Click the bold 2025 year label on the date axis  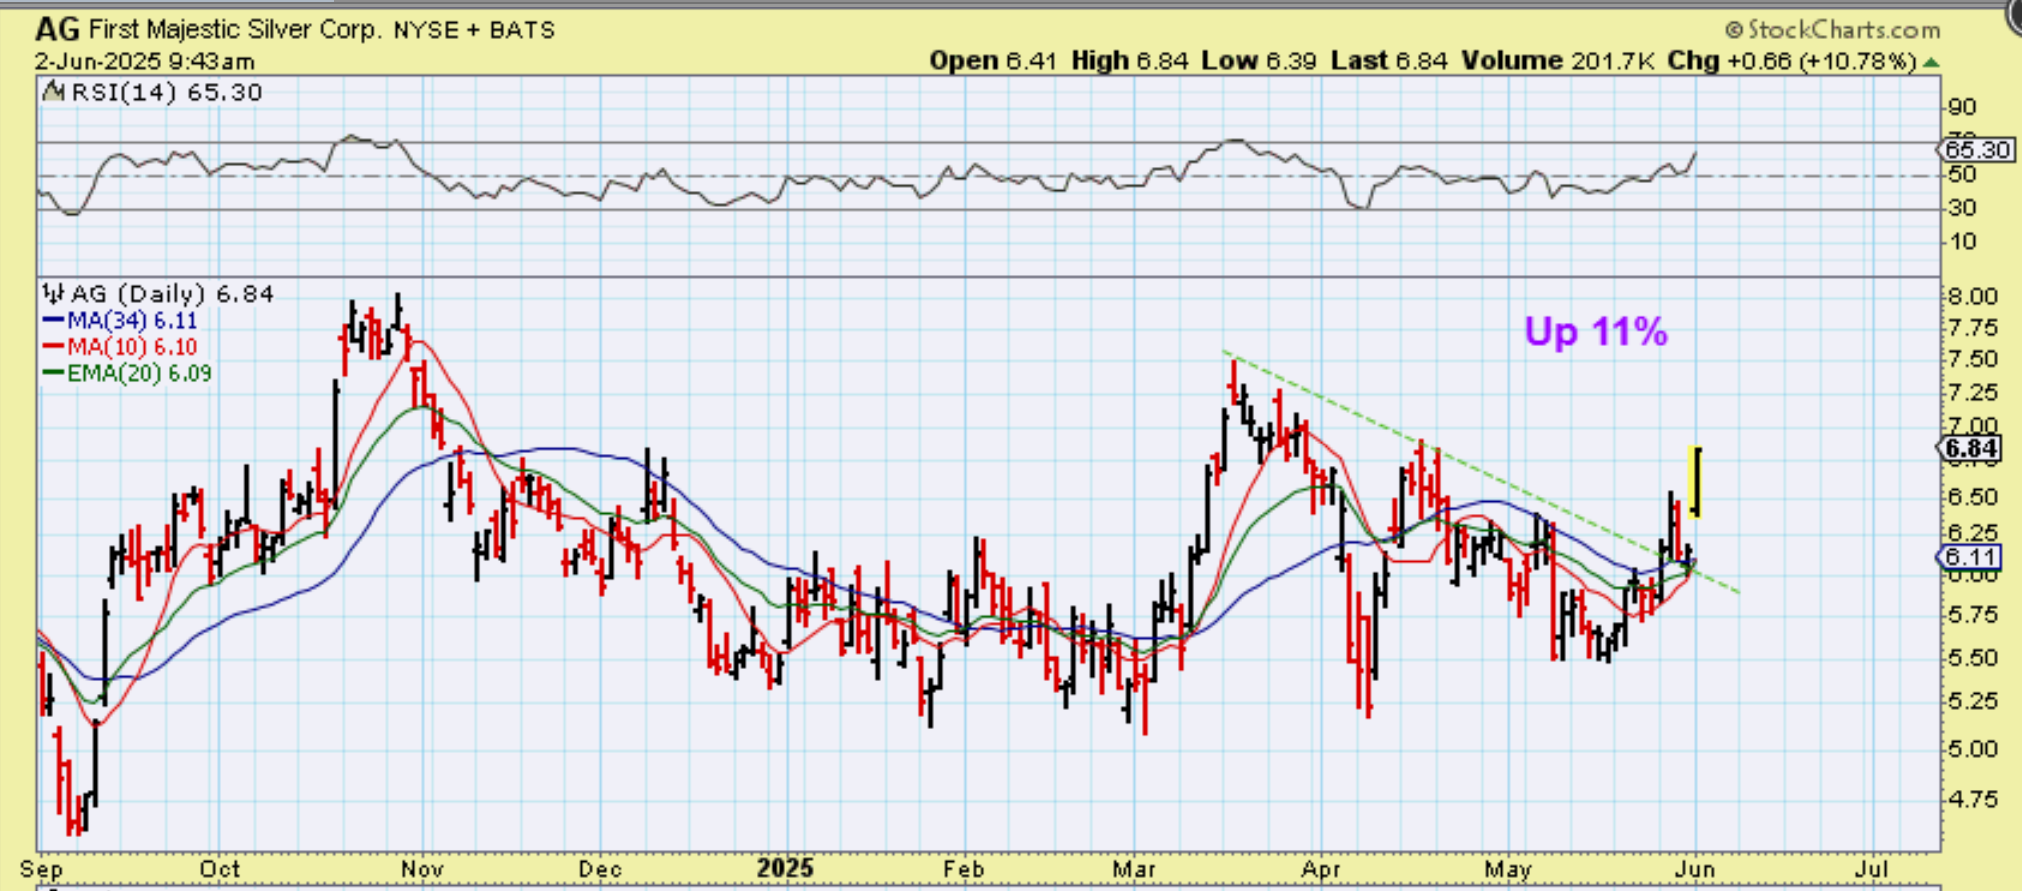coord(785,868)
